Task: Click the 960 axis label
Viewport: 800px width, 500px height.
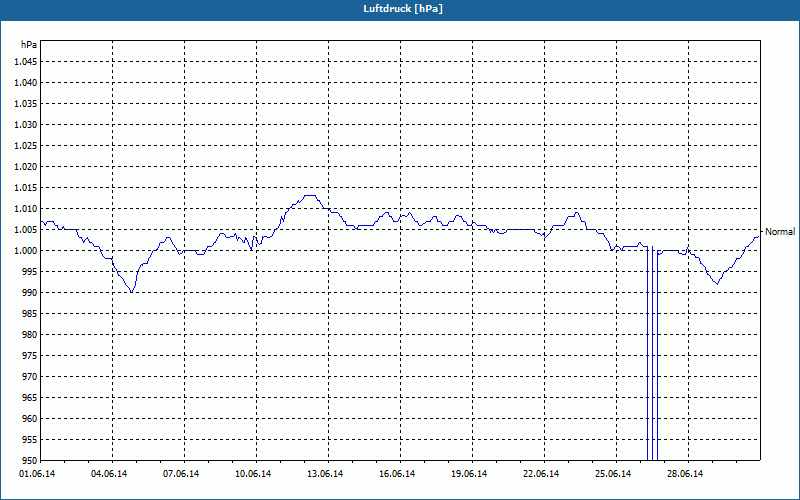Action: pyautogui.click(x=31, y=418)
